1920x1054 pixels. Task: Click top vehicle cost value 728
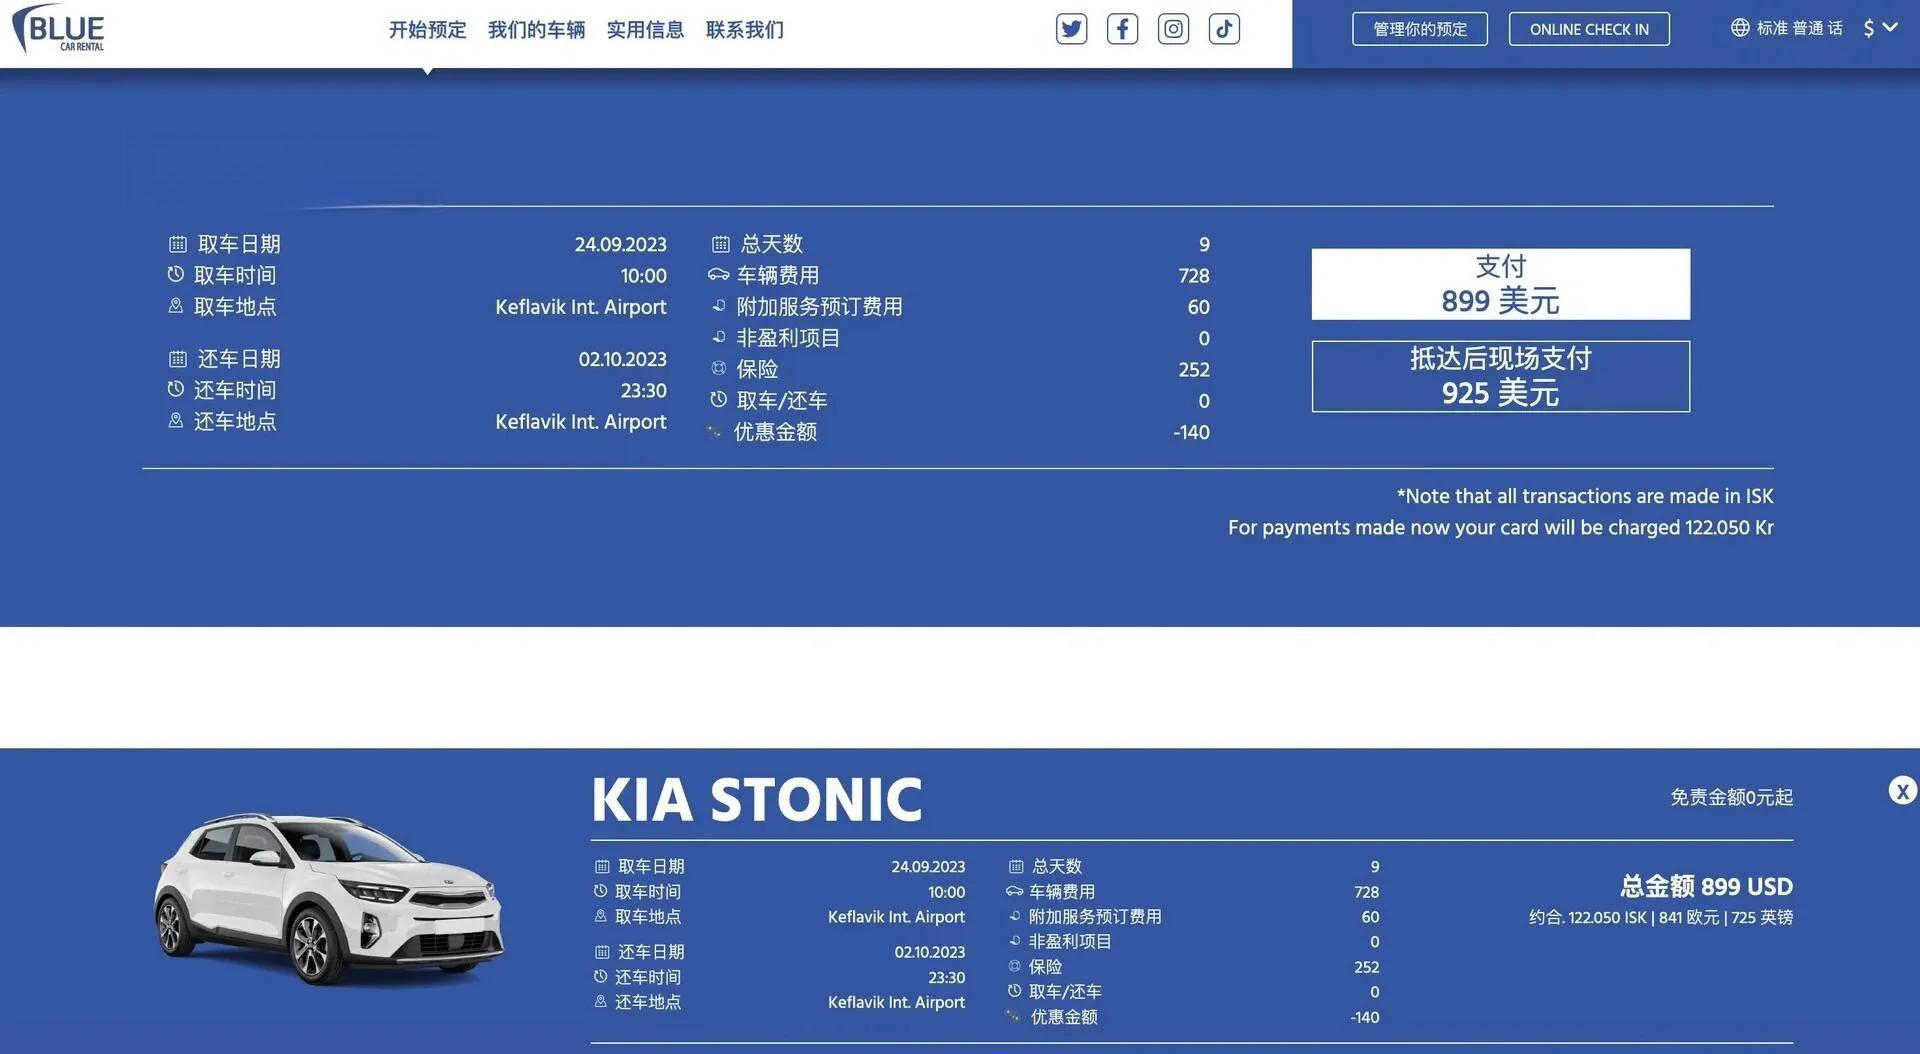tap(1194, 276)
